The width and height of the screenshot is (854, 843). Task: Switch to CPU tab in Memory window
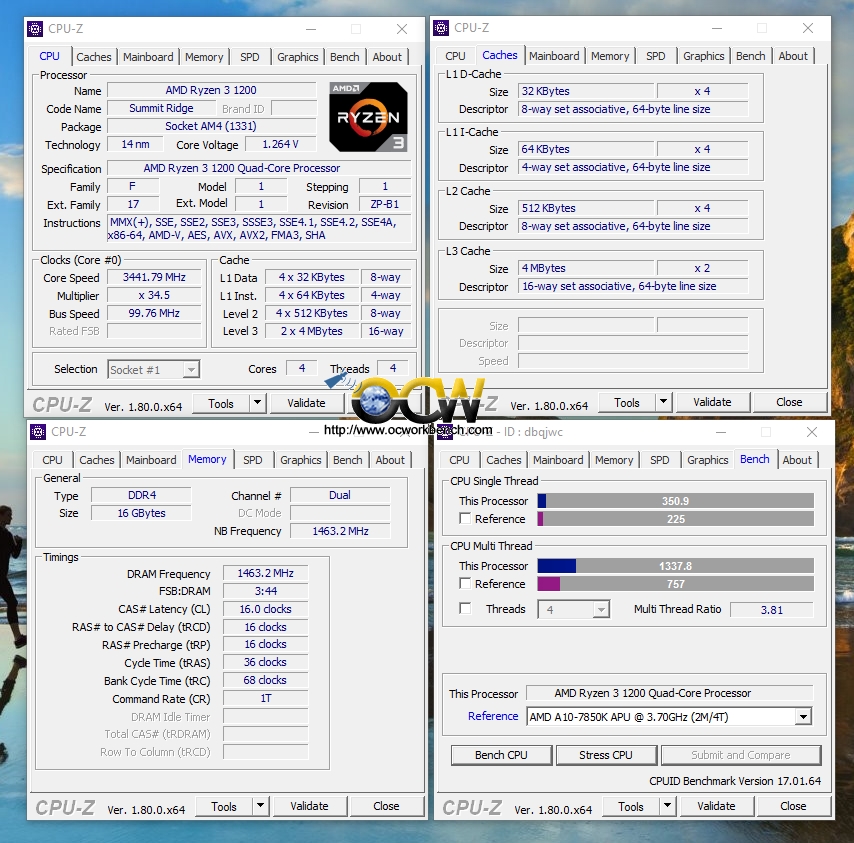coord(52,460)
